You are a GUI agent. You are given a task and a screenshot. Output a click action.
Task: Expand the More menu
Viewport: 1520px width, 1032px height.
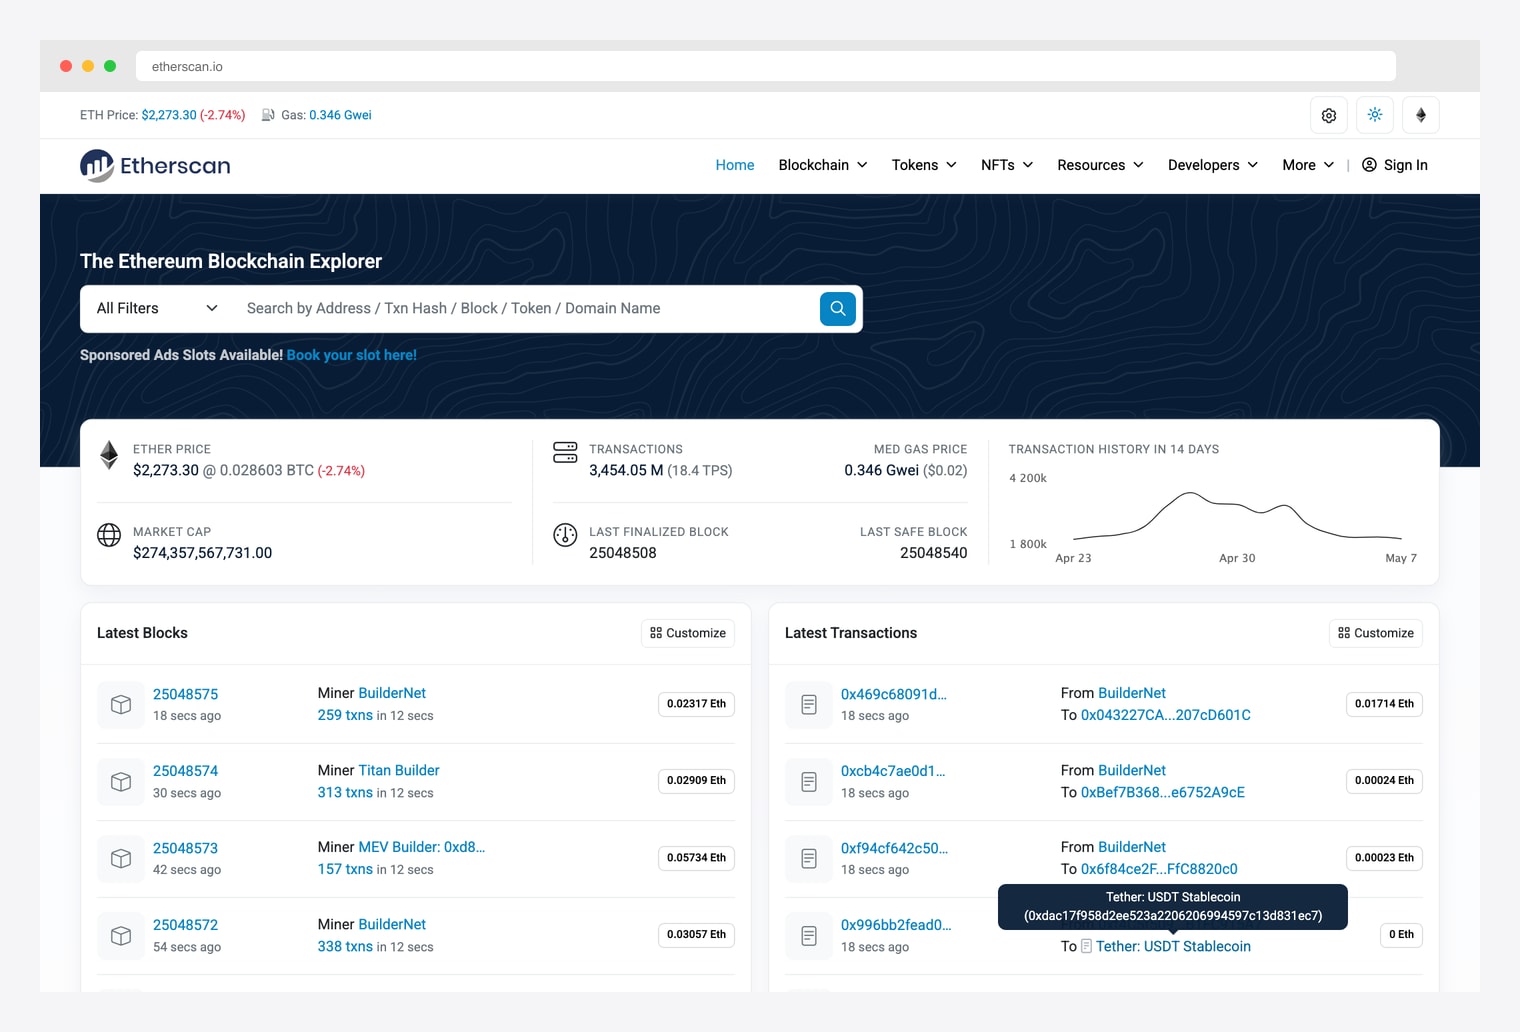tap(1308, 165)
